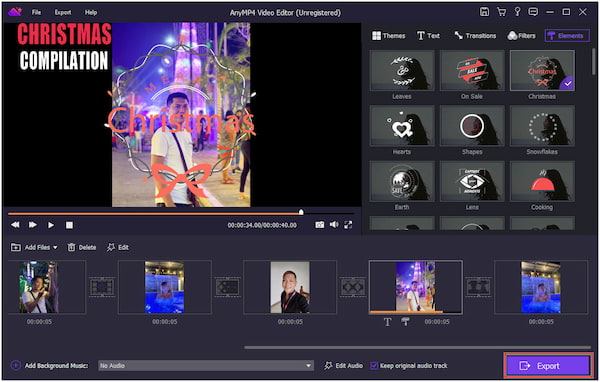Viewport: 600px width, 382px height.
Task: Click the elements panel vertical scrollbar
Action: 594,61
